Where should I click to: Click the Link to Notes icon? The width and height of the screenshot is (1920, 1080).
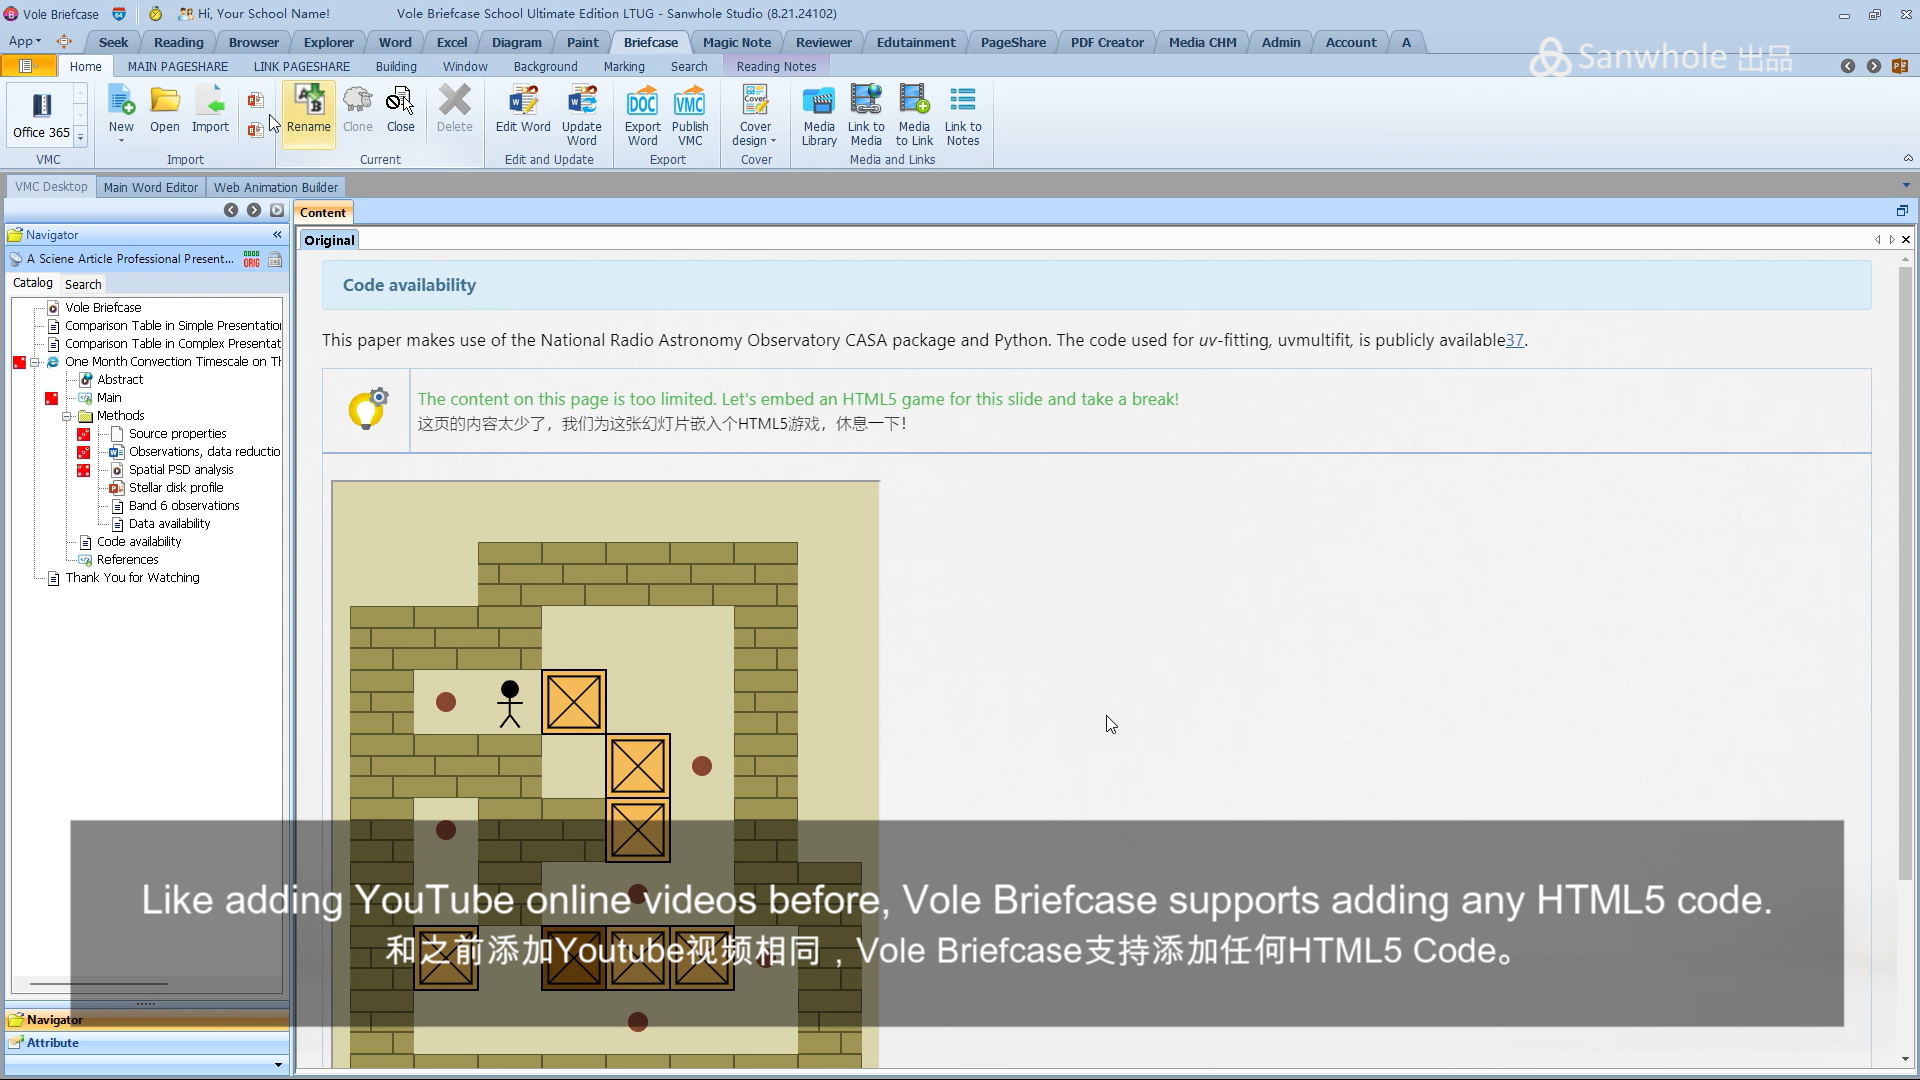[x=962, y=110]
